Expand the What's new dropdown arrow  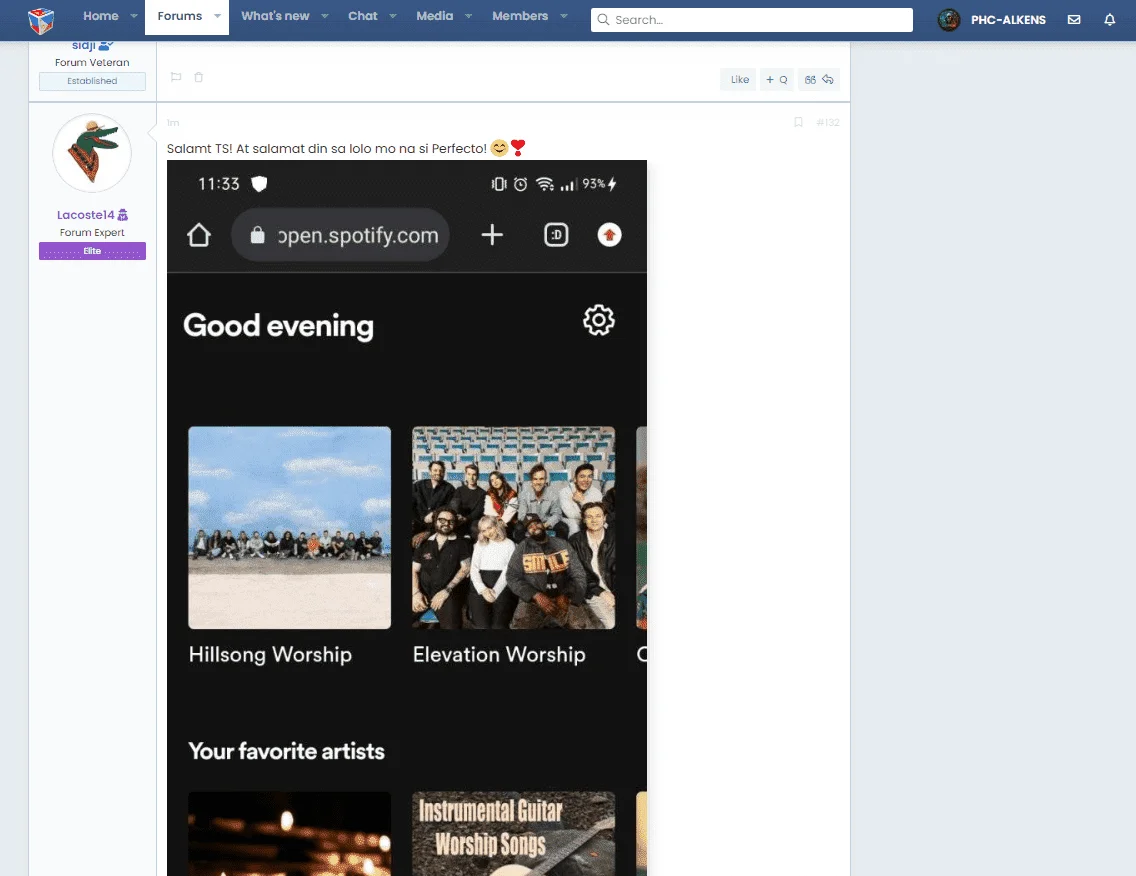point(325,16)
